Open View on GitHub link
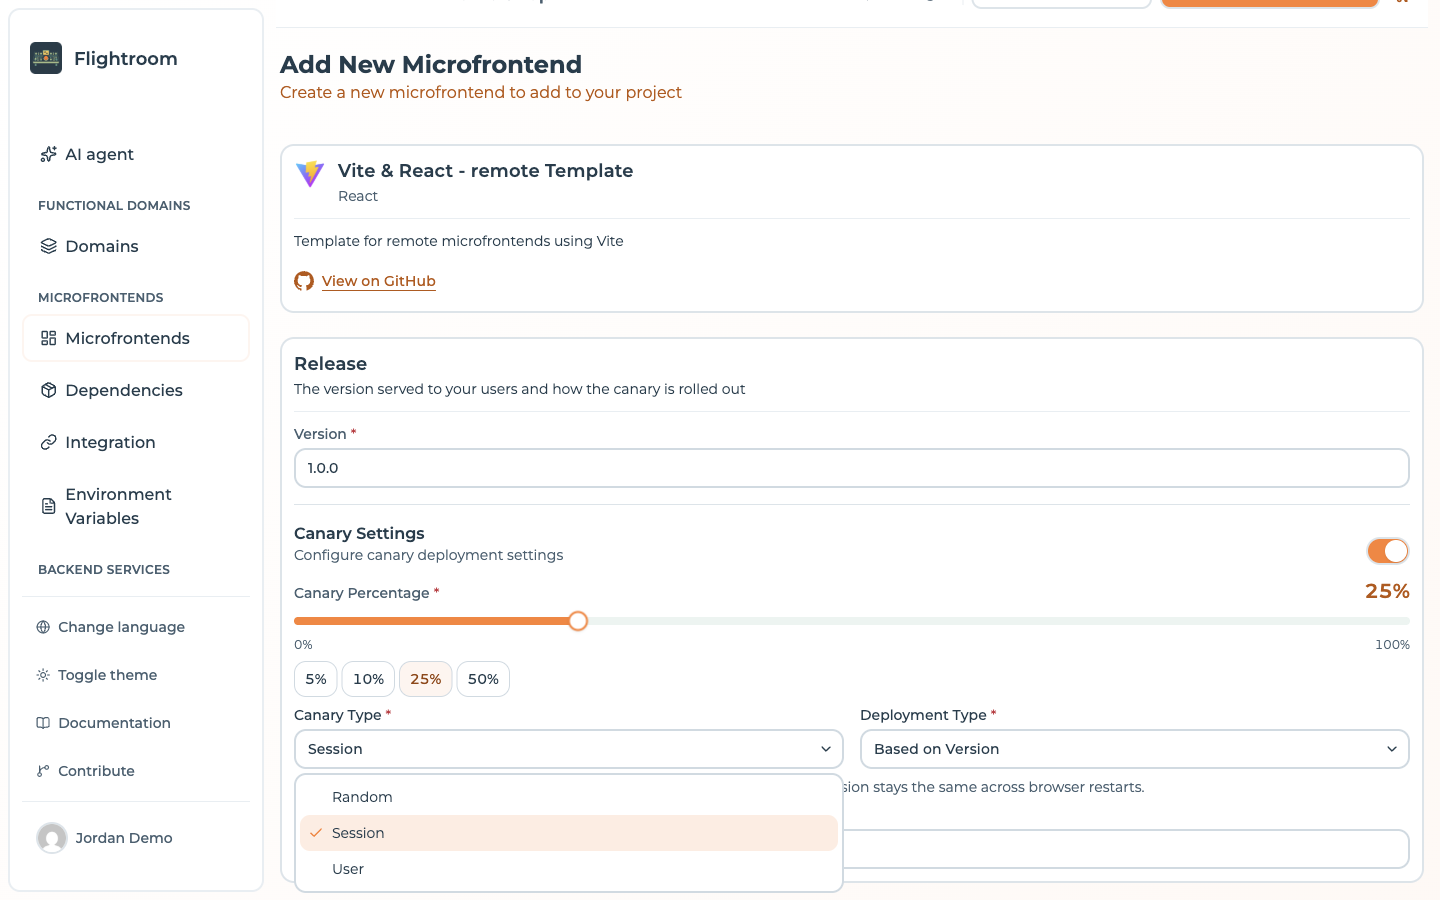The height and width of the screenshot is (900, 1440). [x=379, y=281]
